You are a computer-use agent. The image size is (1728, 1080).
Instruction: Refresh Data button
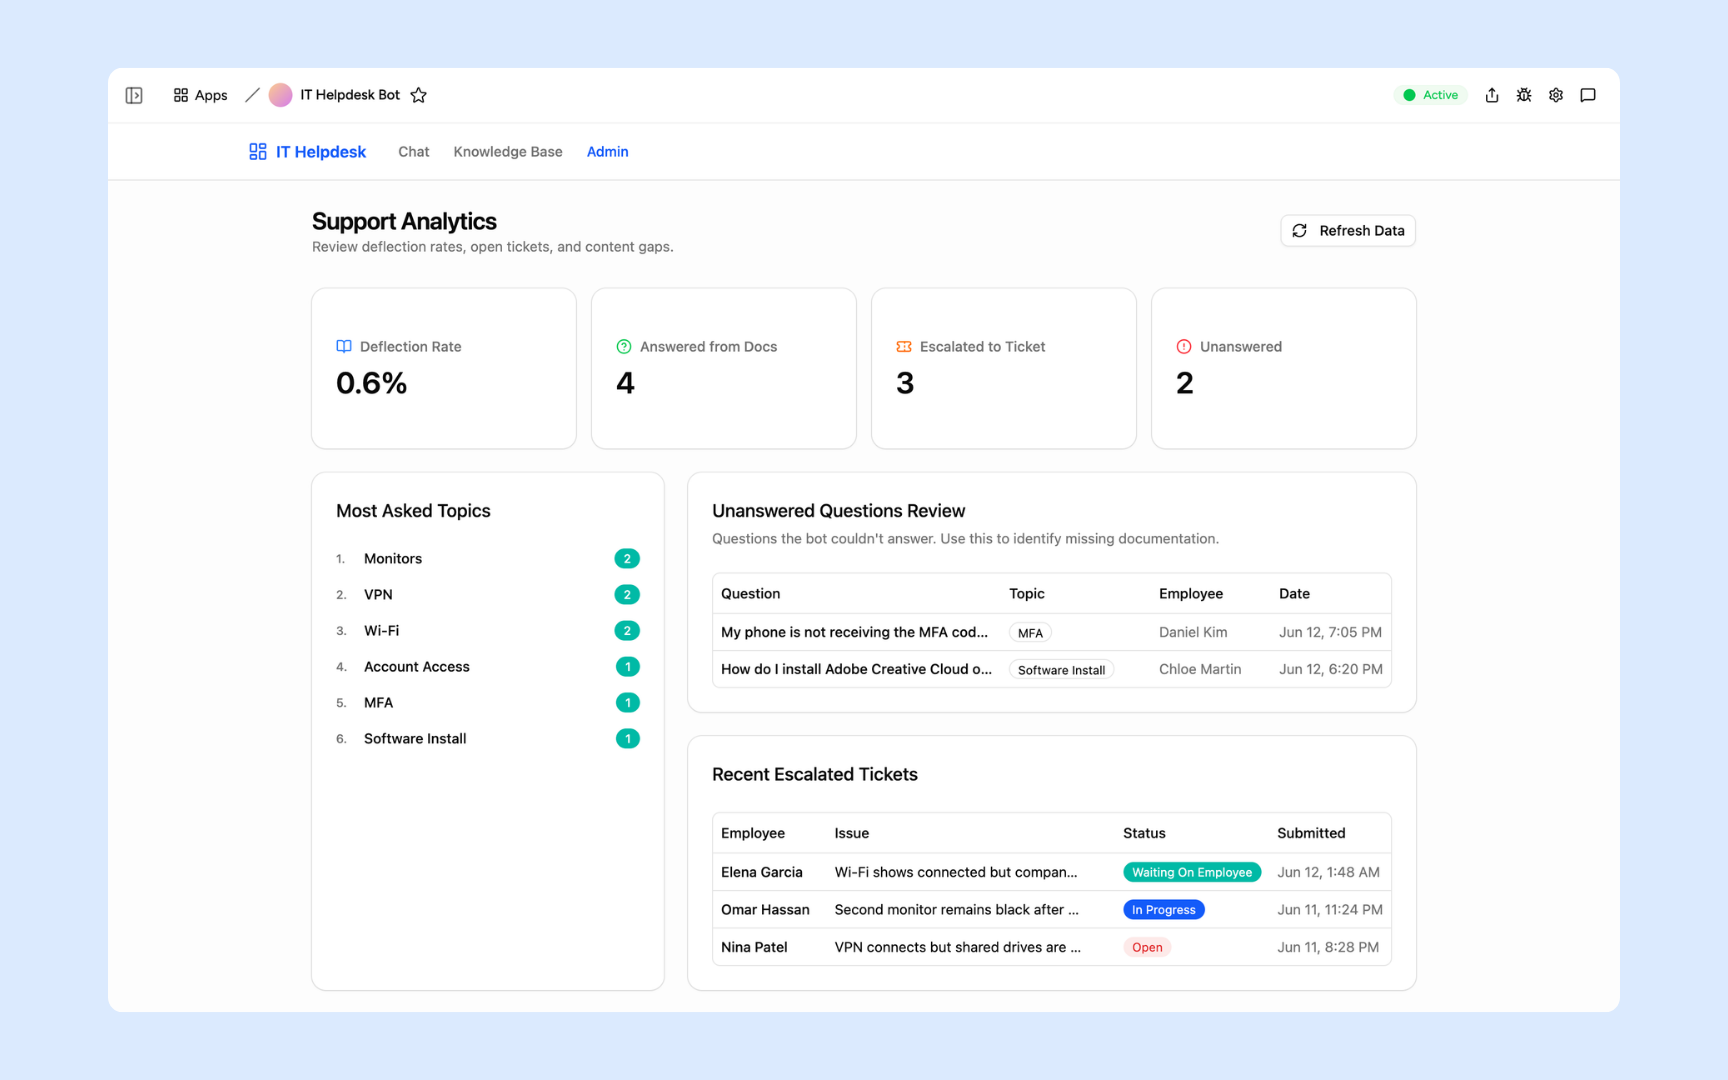point(1348,230)
